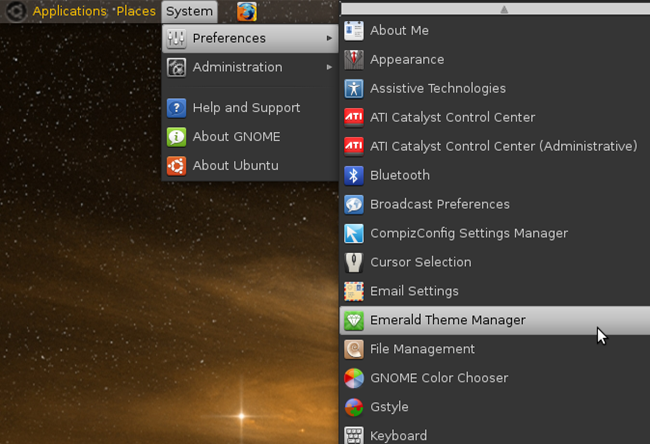Open the Places menu
Image resolution: width=650 pixels, height=444 pixels.
pos(135,12)
